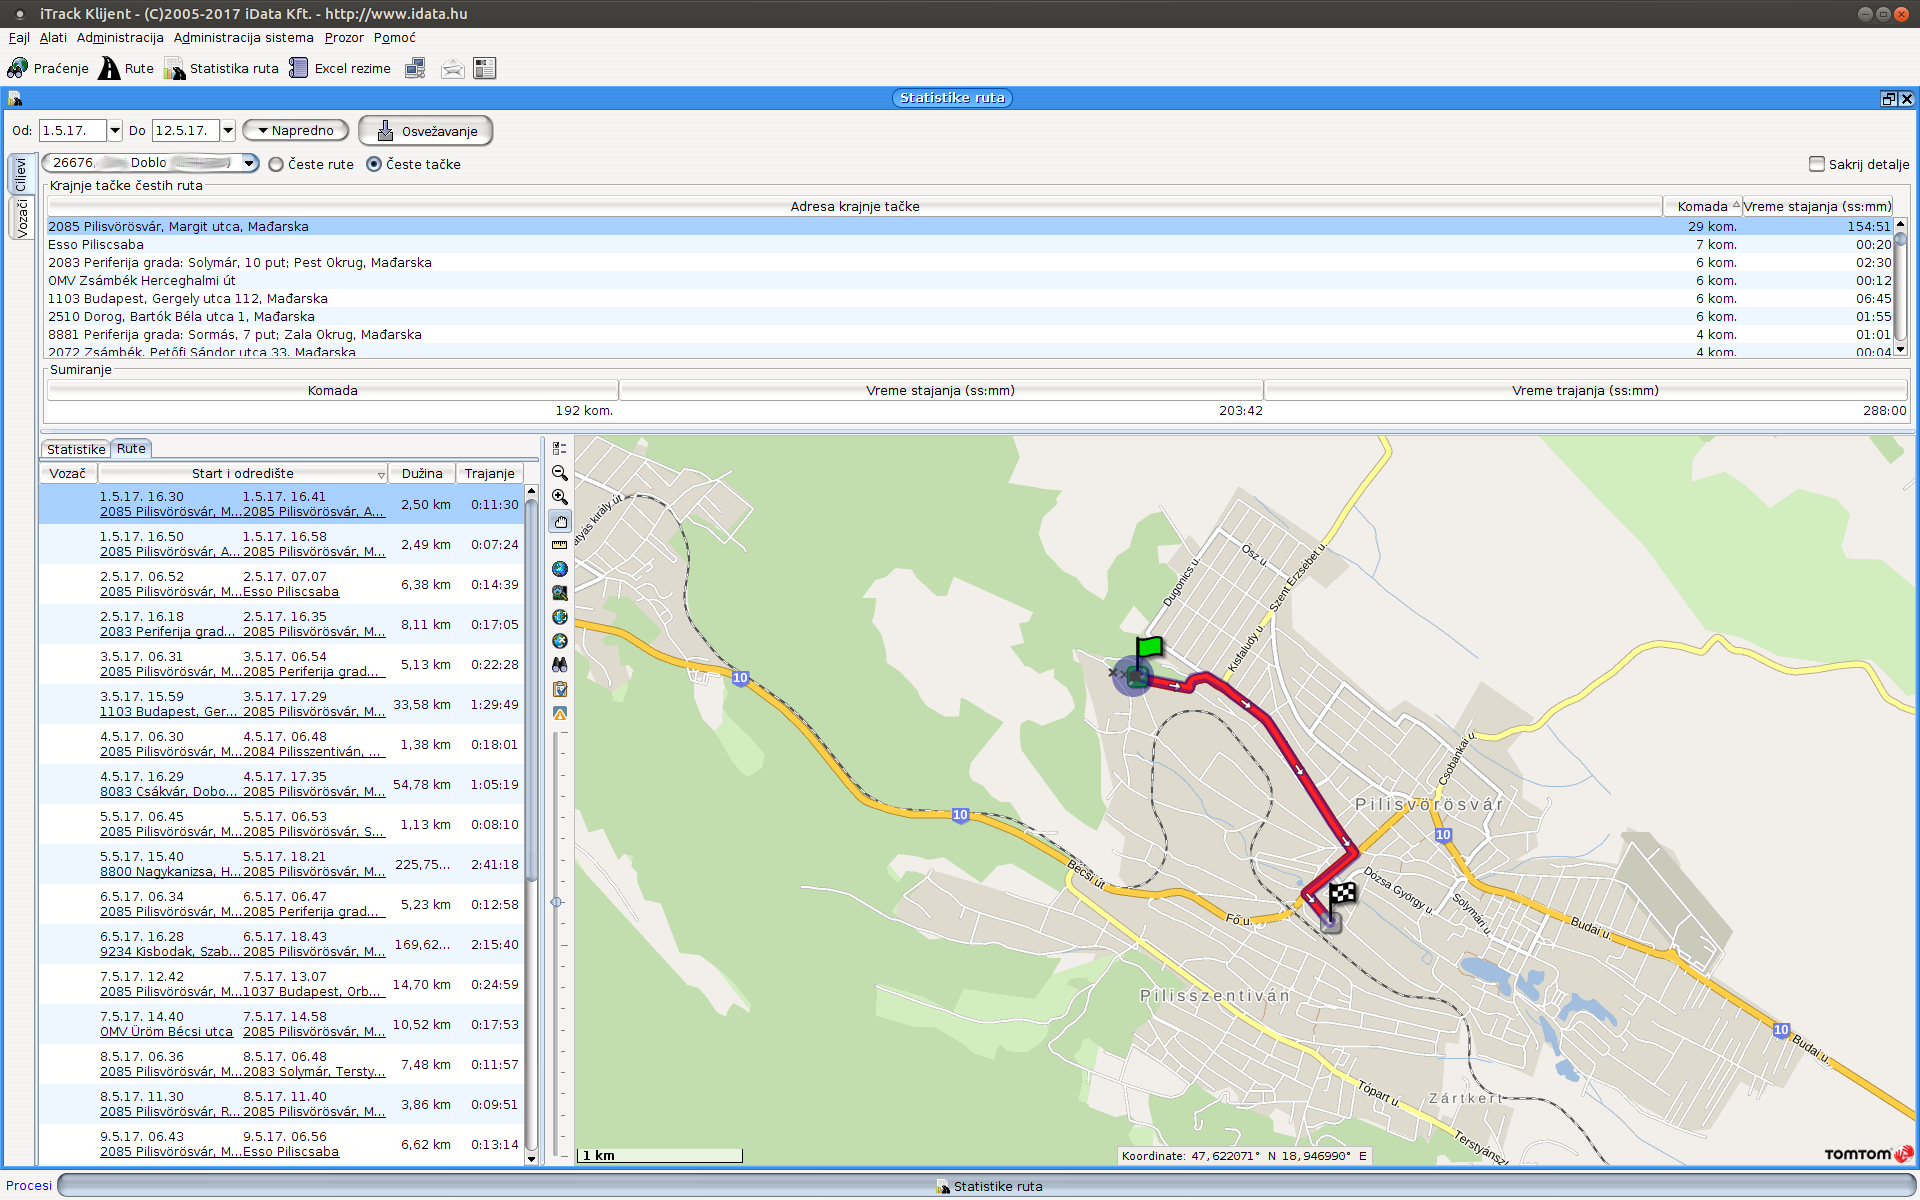Select the ruler measure tool
Image resolution: width=1920 pixels, height=1200 pixels.
pos(560,545)
